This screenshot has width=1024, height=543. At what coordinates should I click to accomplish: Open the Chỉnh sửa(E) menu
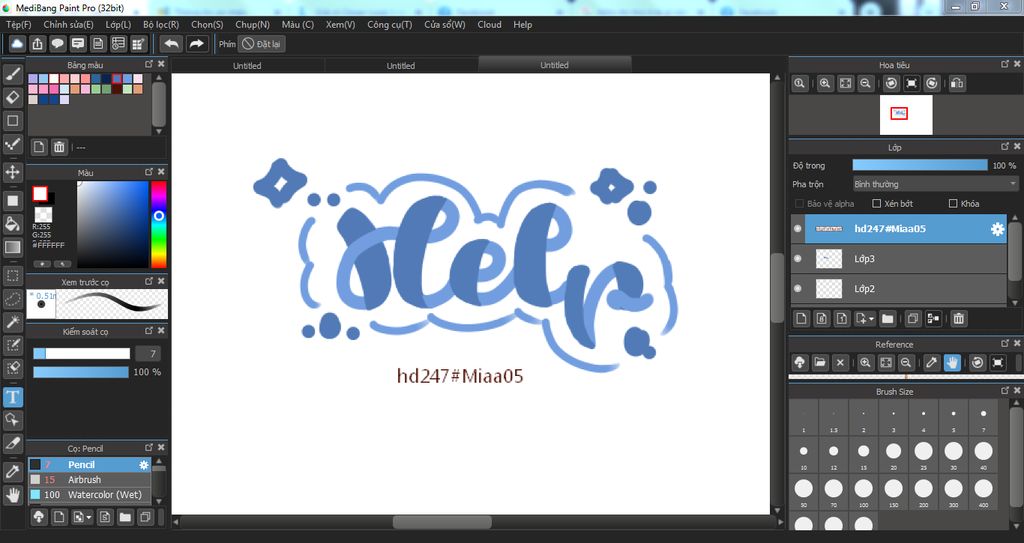(x=69, y=24)
